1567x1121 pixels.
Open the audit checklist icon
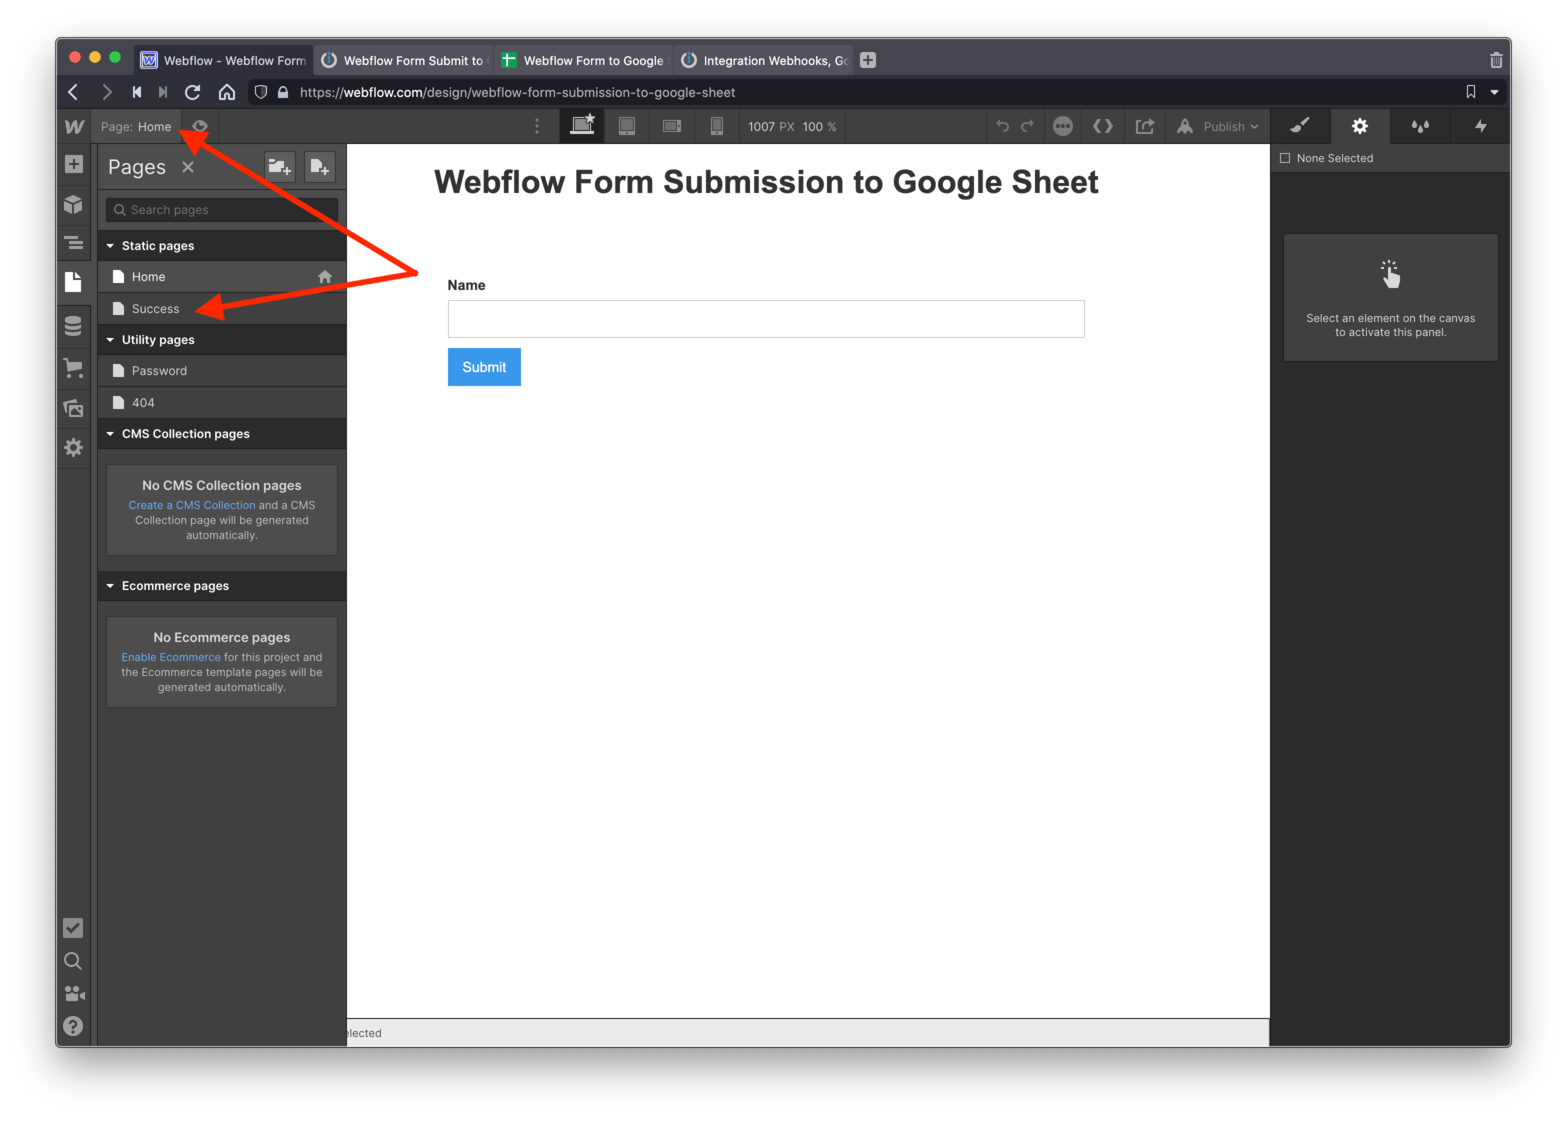[x=73, y=928]
